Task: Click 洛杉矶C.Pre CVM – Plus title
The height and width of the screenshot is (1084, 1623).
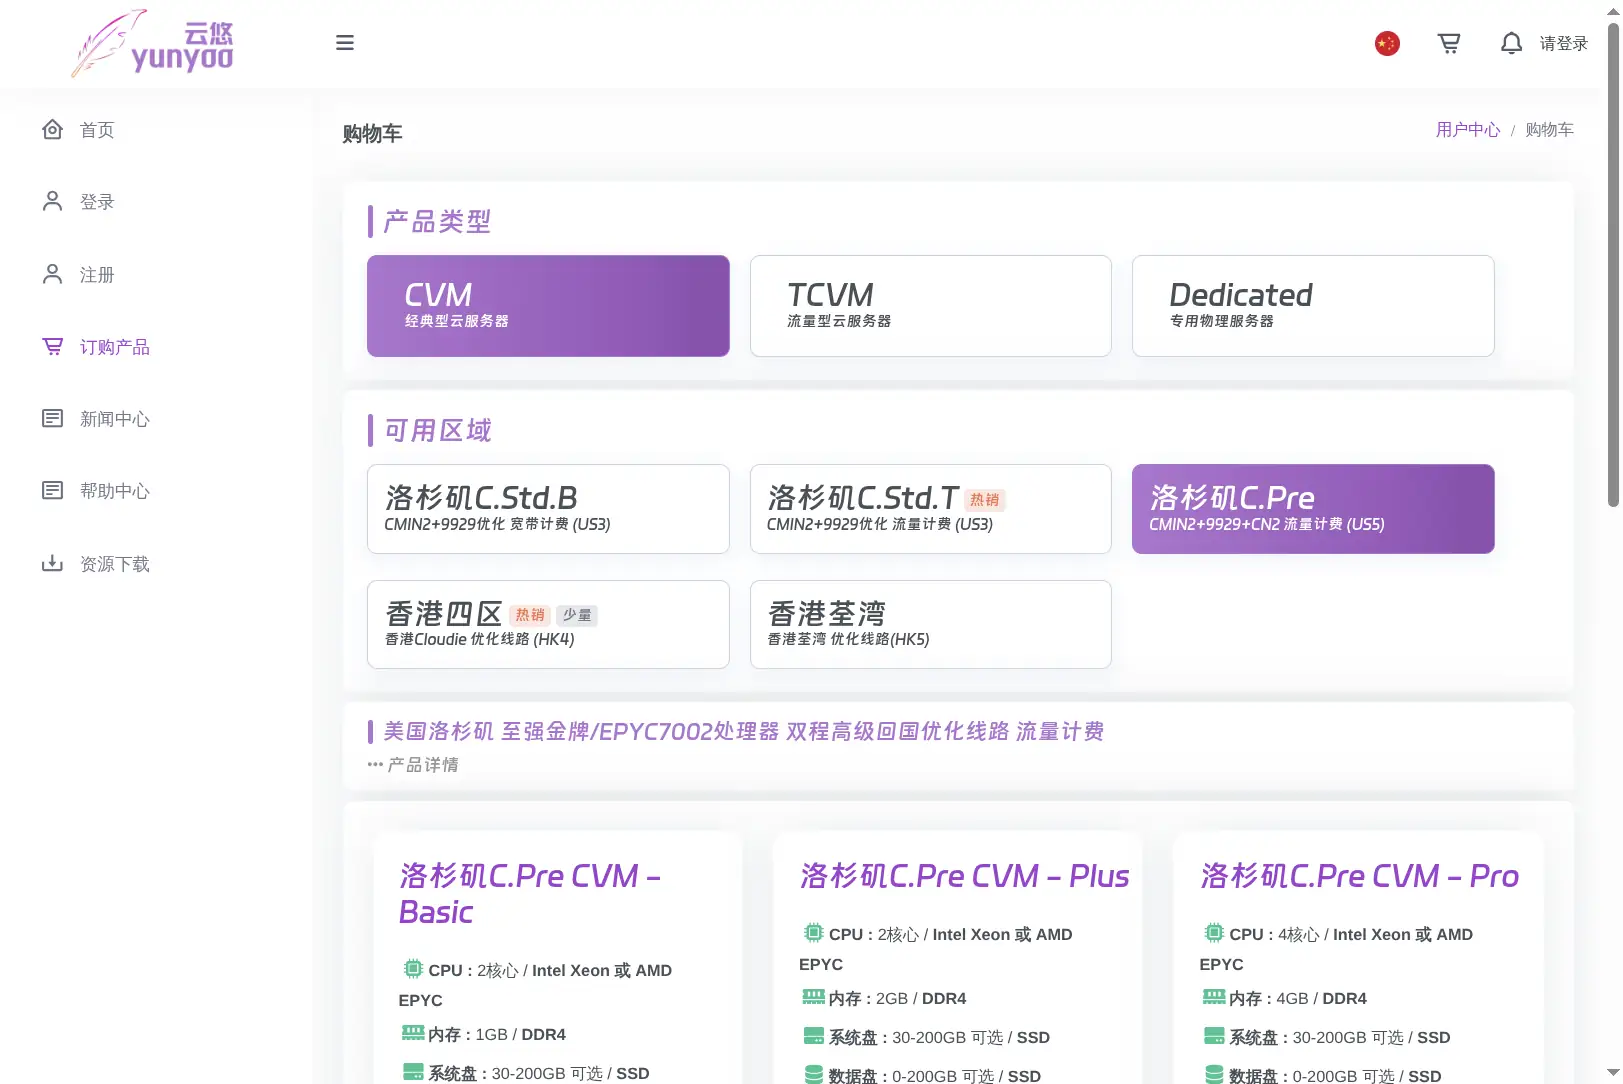Action: point(964,876)
